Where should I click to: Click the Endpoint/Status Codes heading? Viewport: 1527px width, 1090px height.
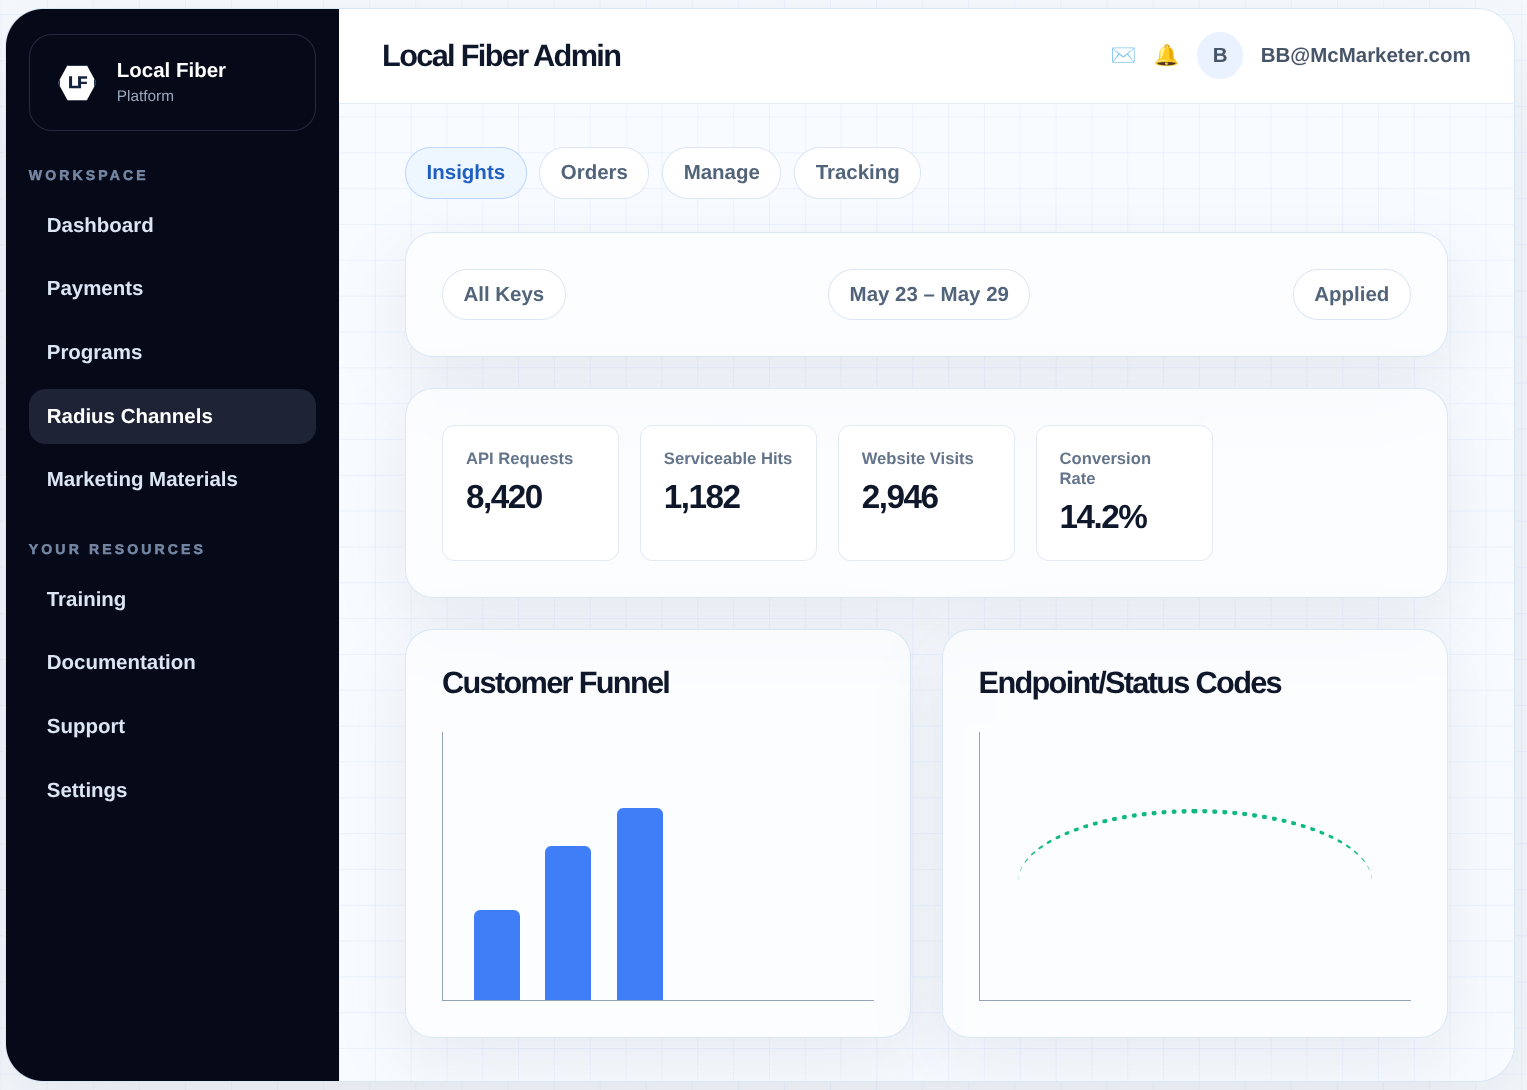[1130, 683]
